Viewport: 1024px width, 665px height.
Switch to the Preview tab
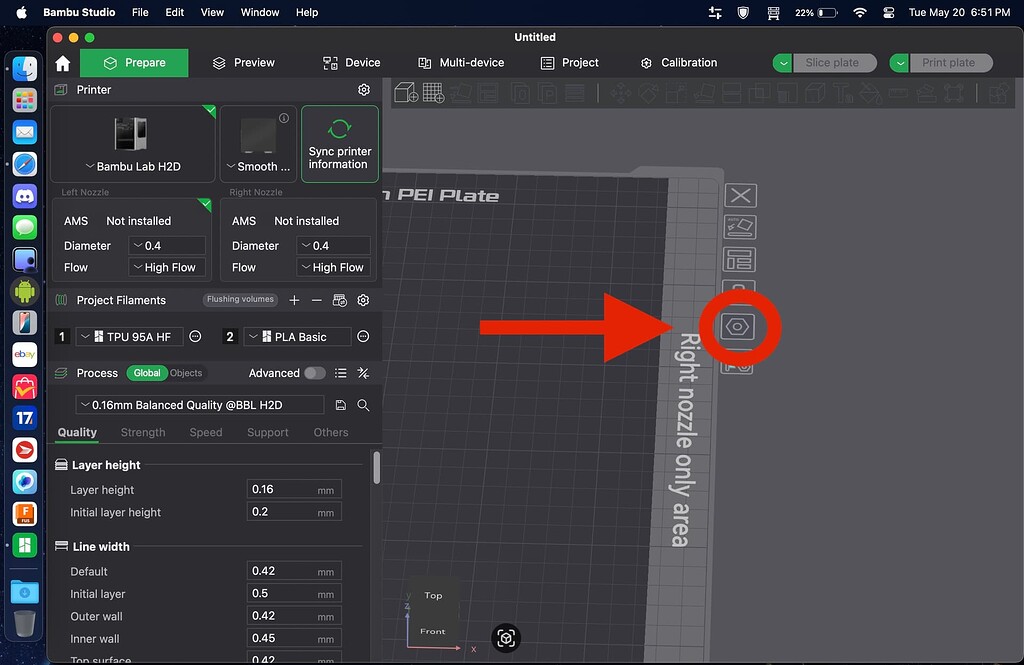pos(243,63)
